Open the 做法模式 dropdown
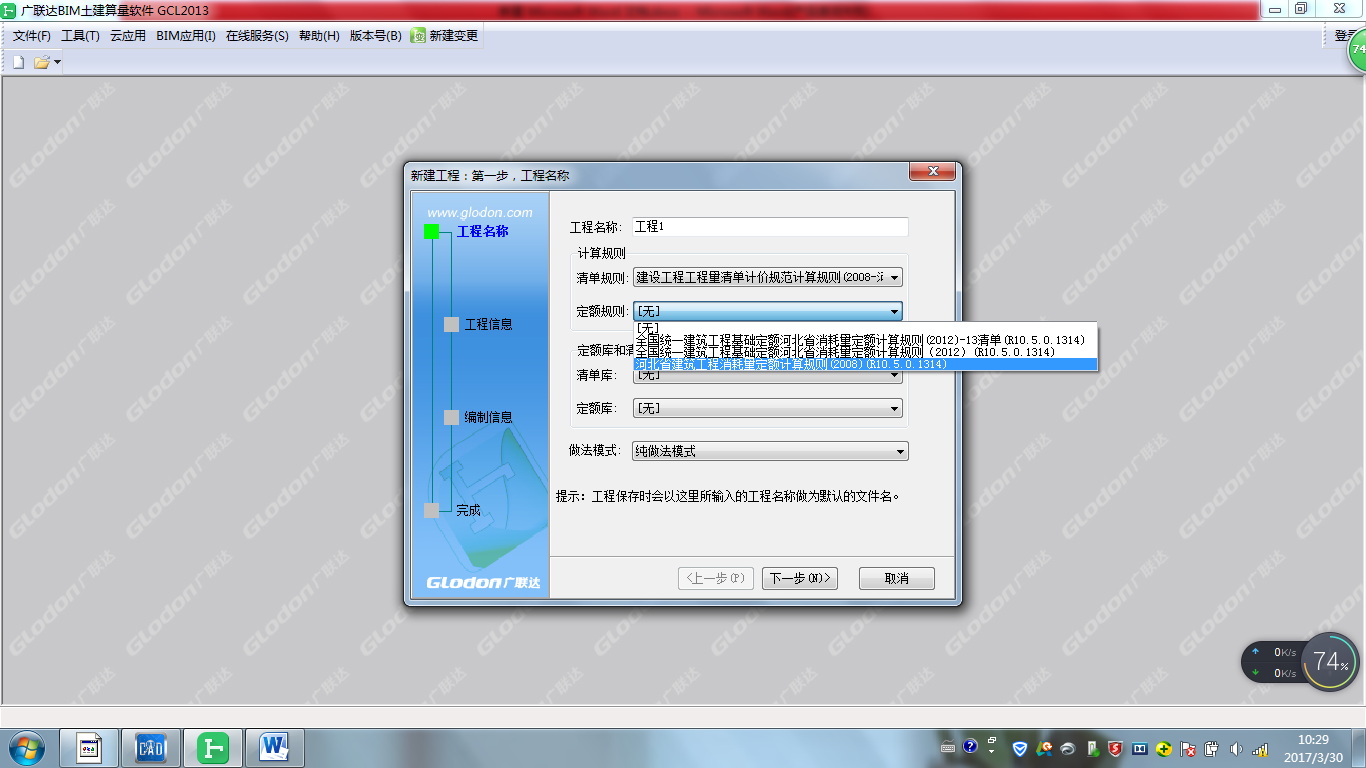Screen dimensions: 1366x768 pyautogui.click(x=771, y=451)
